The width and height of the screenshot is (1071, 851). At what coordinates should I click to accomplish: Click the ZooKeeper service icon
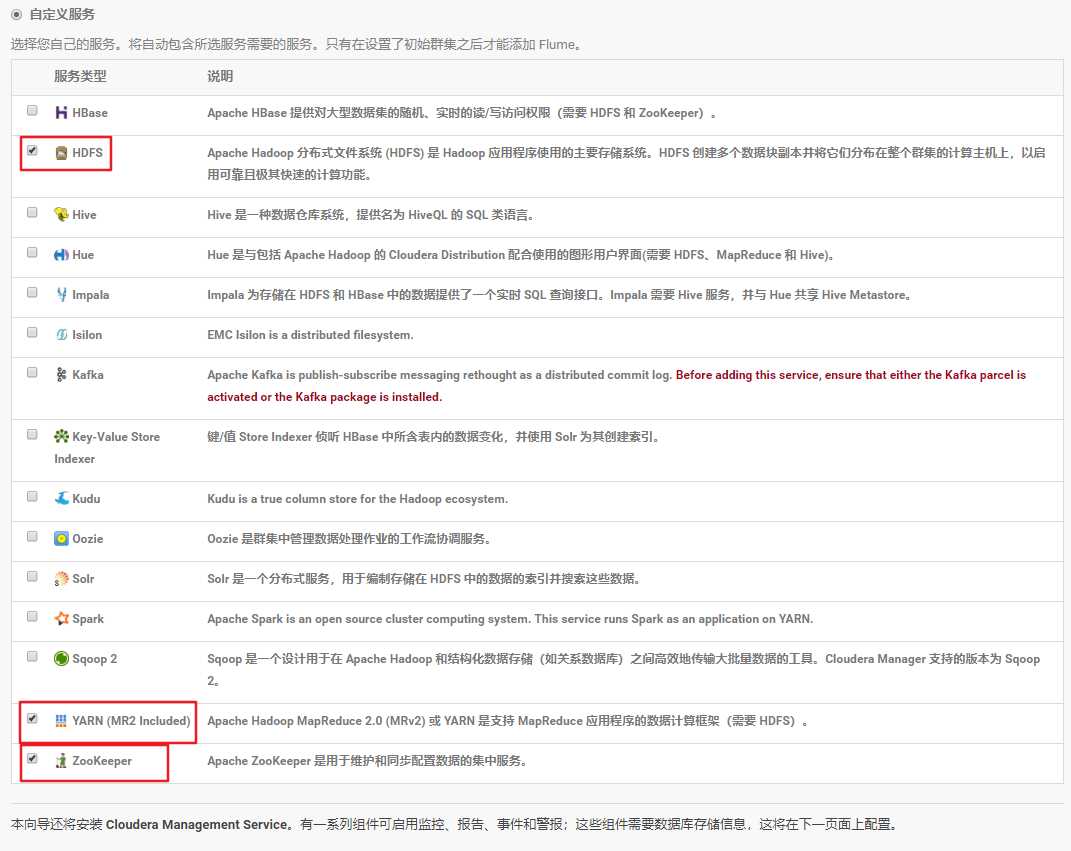[61, 761]
